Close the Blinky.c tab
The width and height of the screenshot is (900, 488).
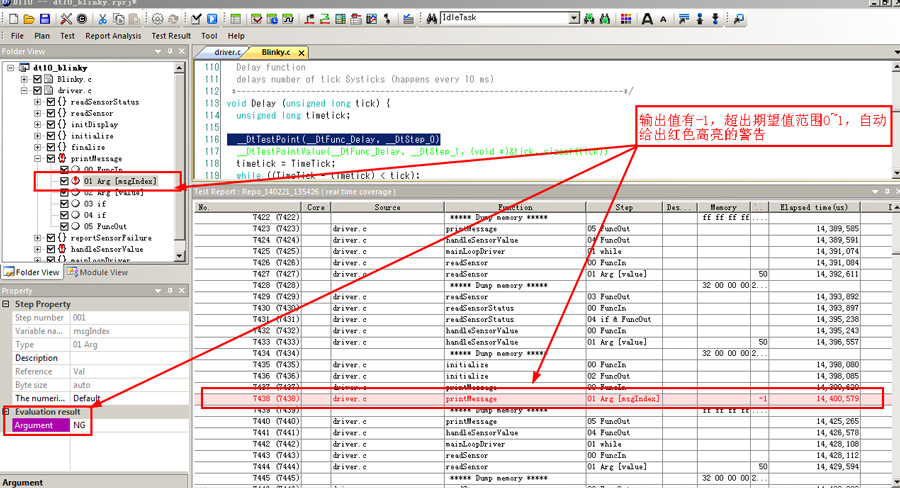tap(301, 53)
